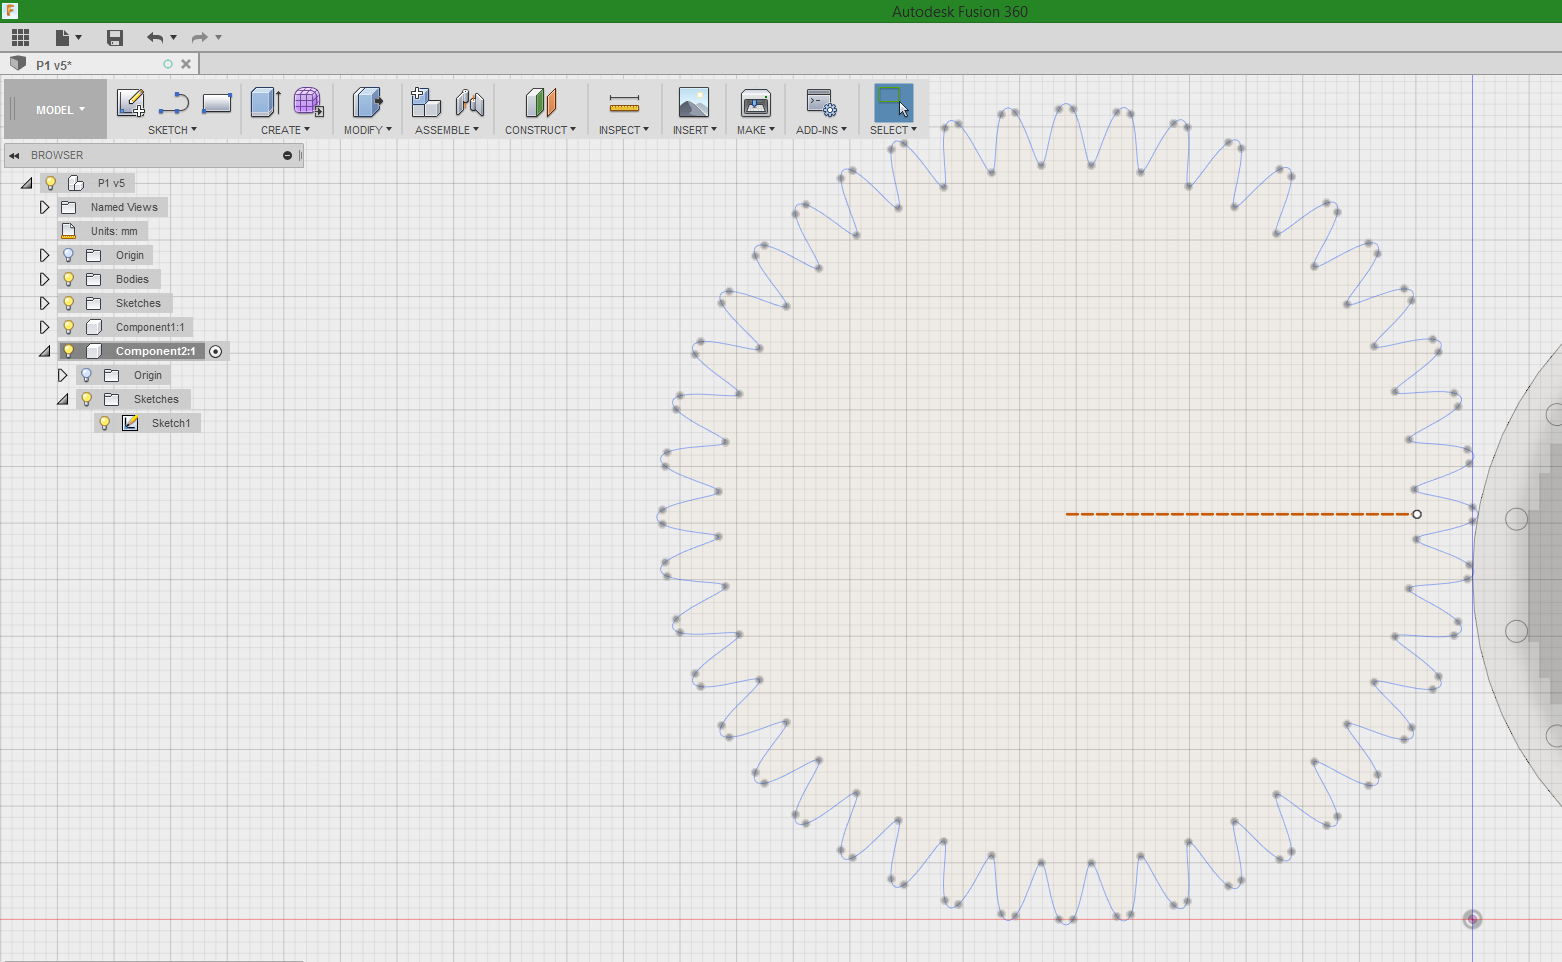Toggle visibility of top-level Origin folder

click(69, 255)
